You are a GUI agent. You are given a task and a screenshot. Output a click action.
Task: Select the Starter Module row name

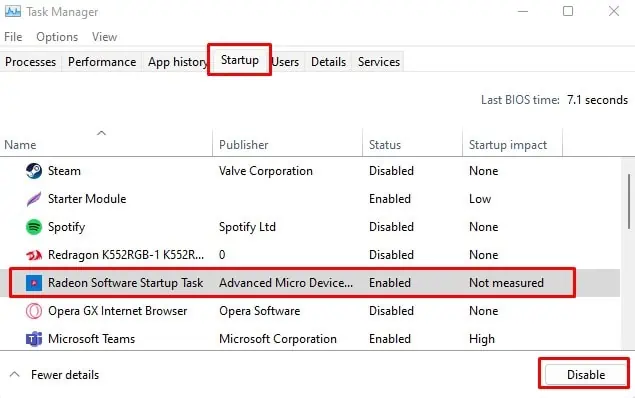pyautogui.click(x=87, y=199)
